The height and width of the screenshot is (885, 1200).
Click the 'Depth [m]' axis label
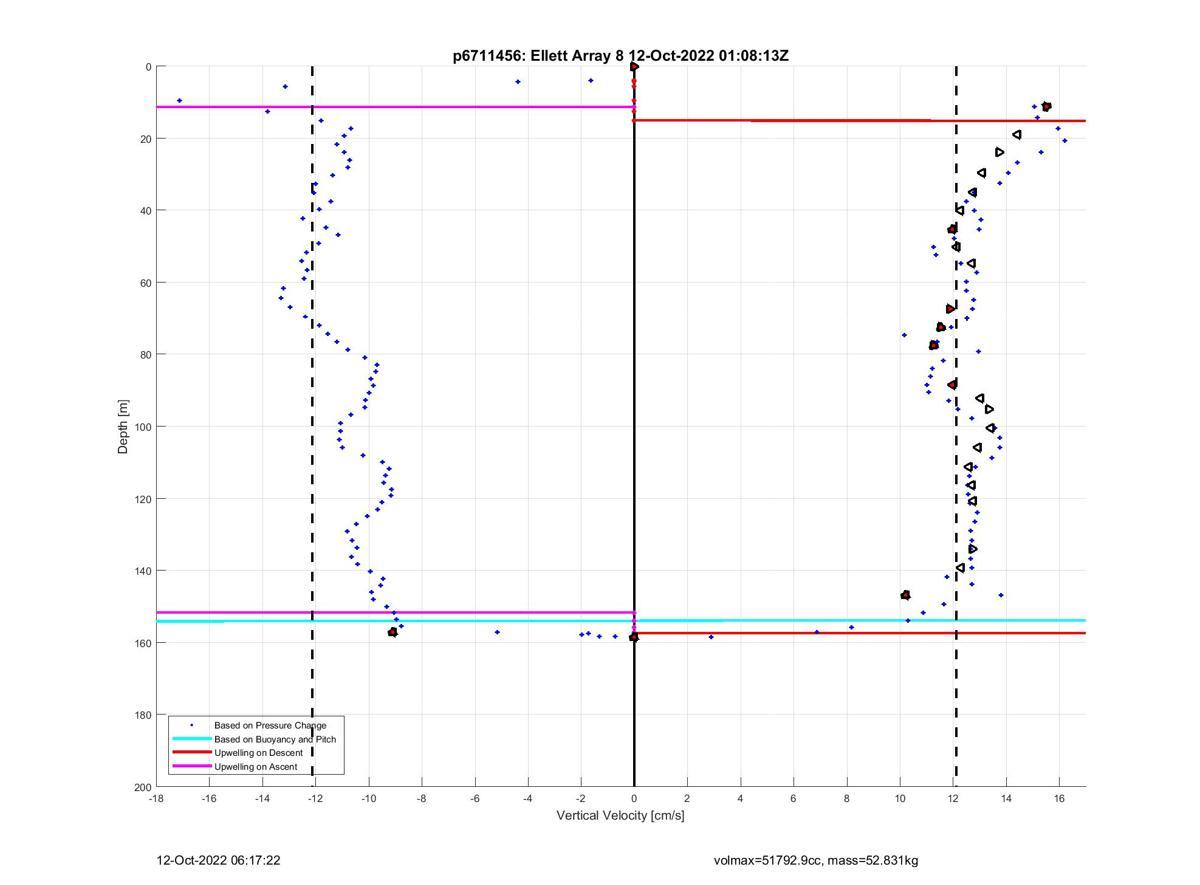click(x=124, y=427)
